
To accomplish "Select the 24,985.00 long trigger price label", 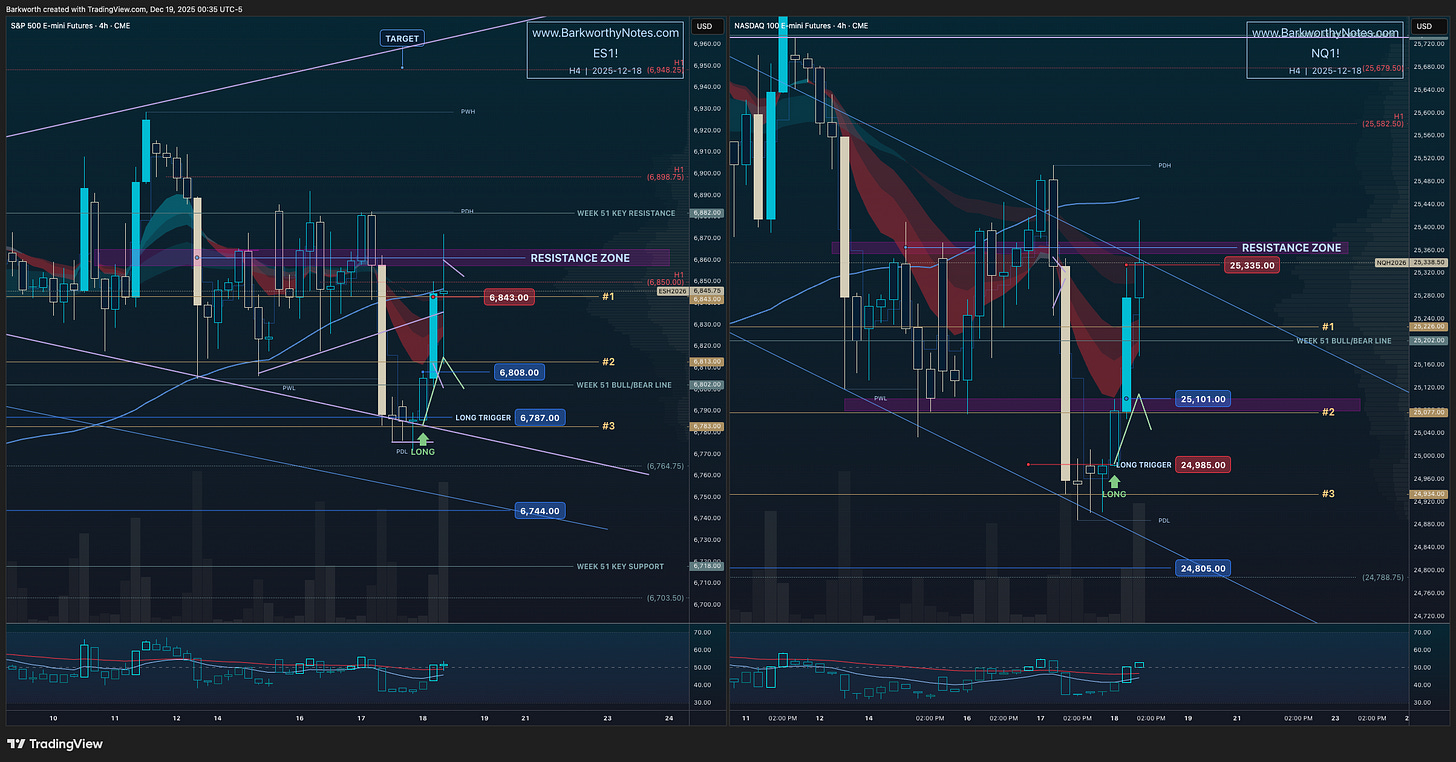I will [x=1203, y=465].
